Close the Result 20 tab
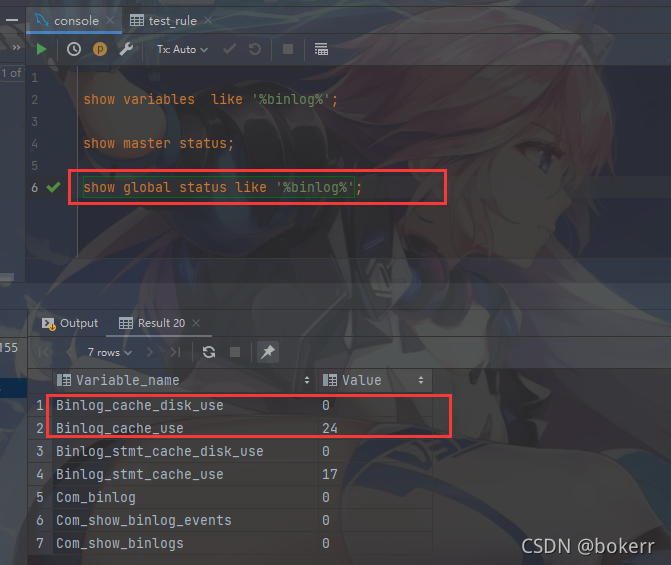This screenshot has height=565, width=671. (196, 323)
